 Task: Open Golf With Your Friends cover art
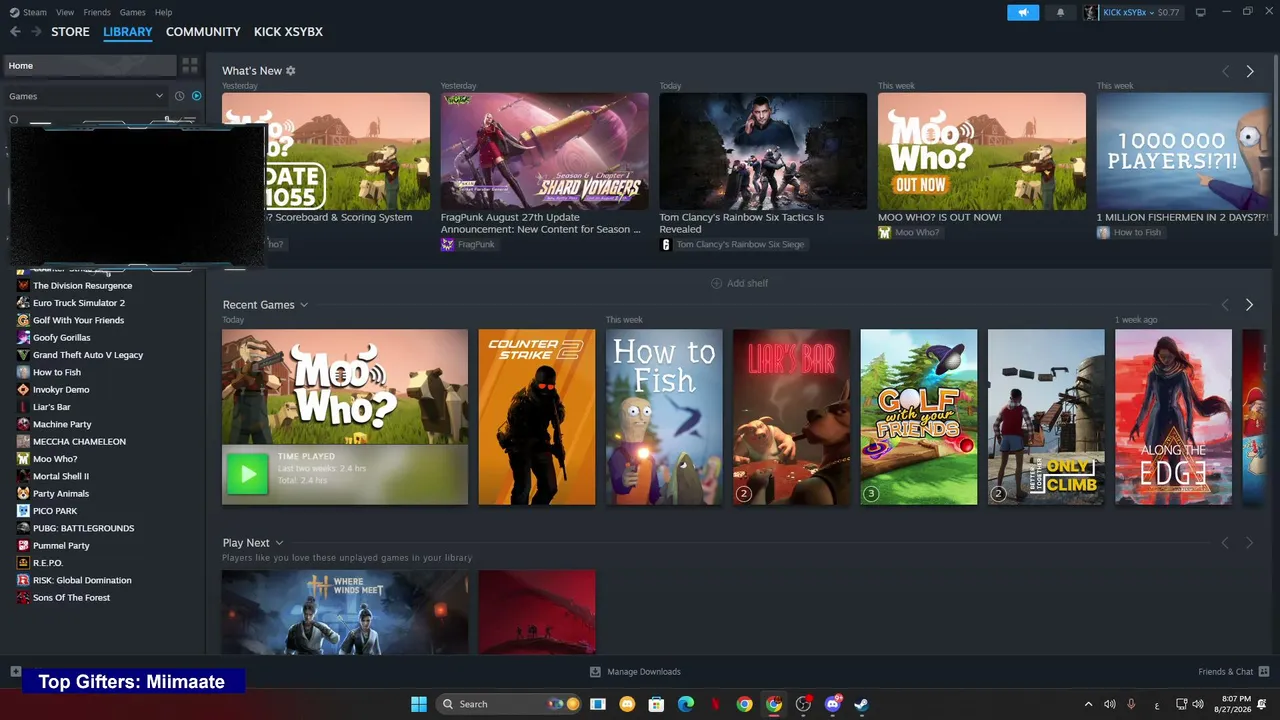pos(919,417)
